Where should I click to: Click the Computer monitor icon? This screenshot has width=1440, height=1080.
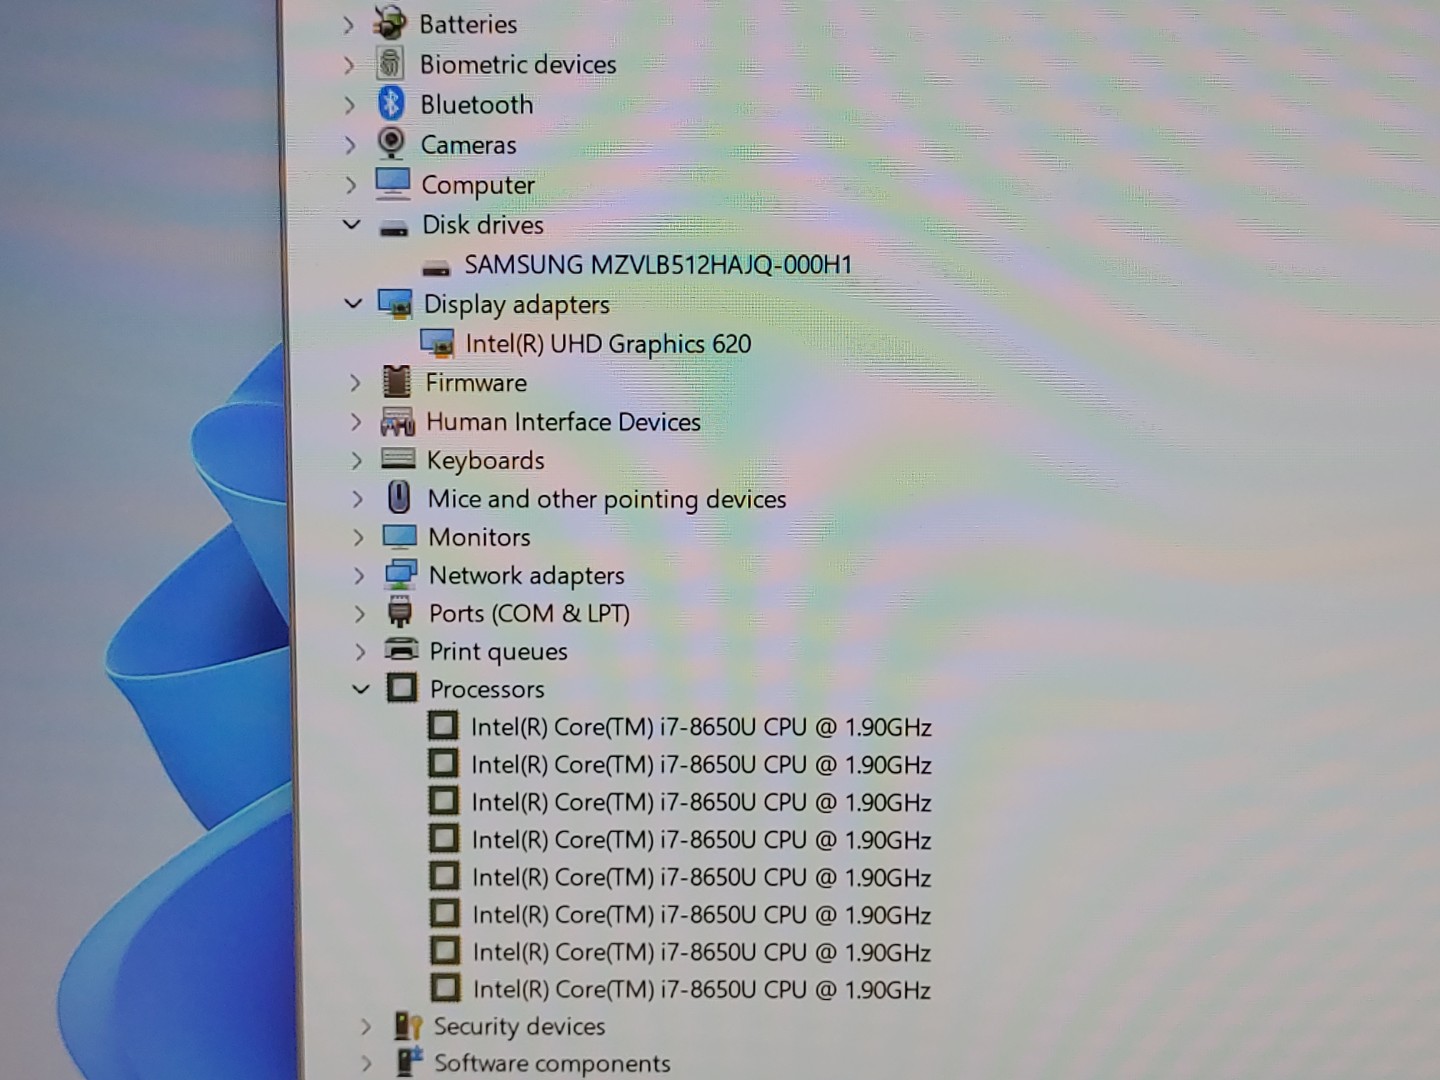[x=392, y=183]
